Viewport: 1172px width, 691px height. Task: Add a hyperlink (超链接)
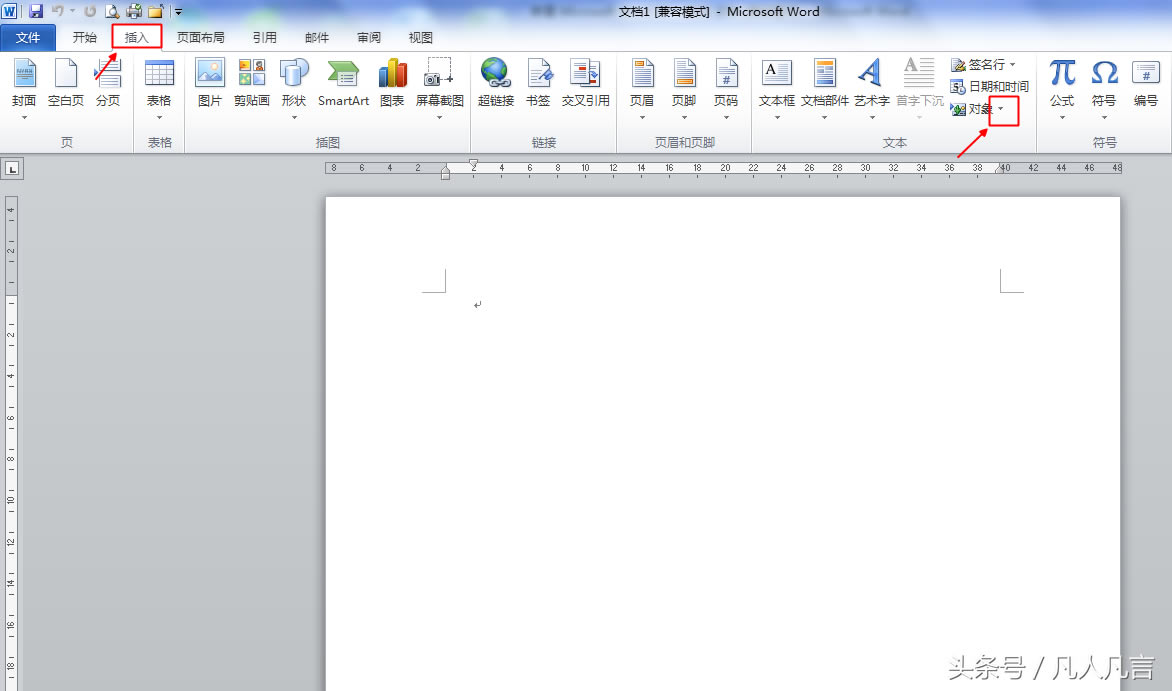[495, 84]
